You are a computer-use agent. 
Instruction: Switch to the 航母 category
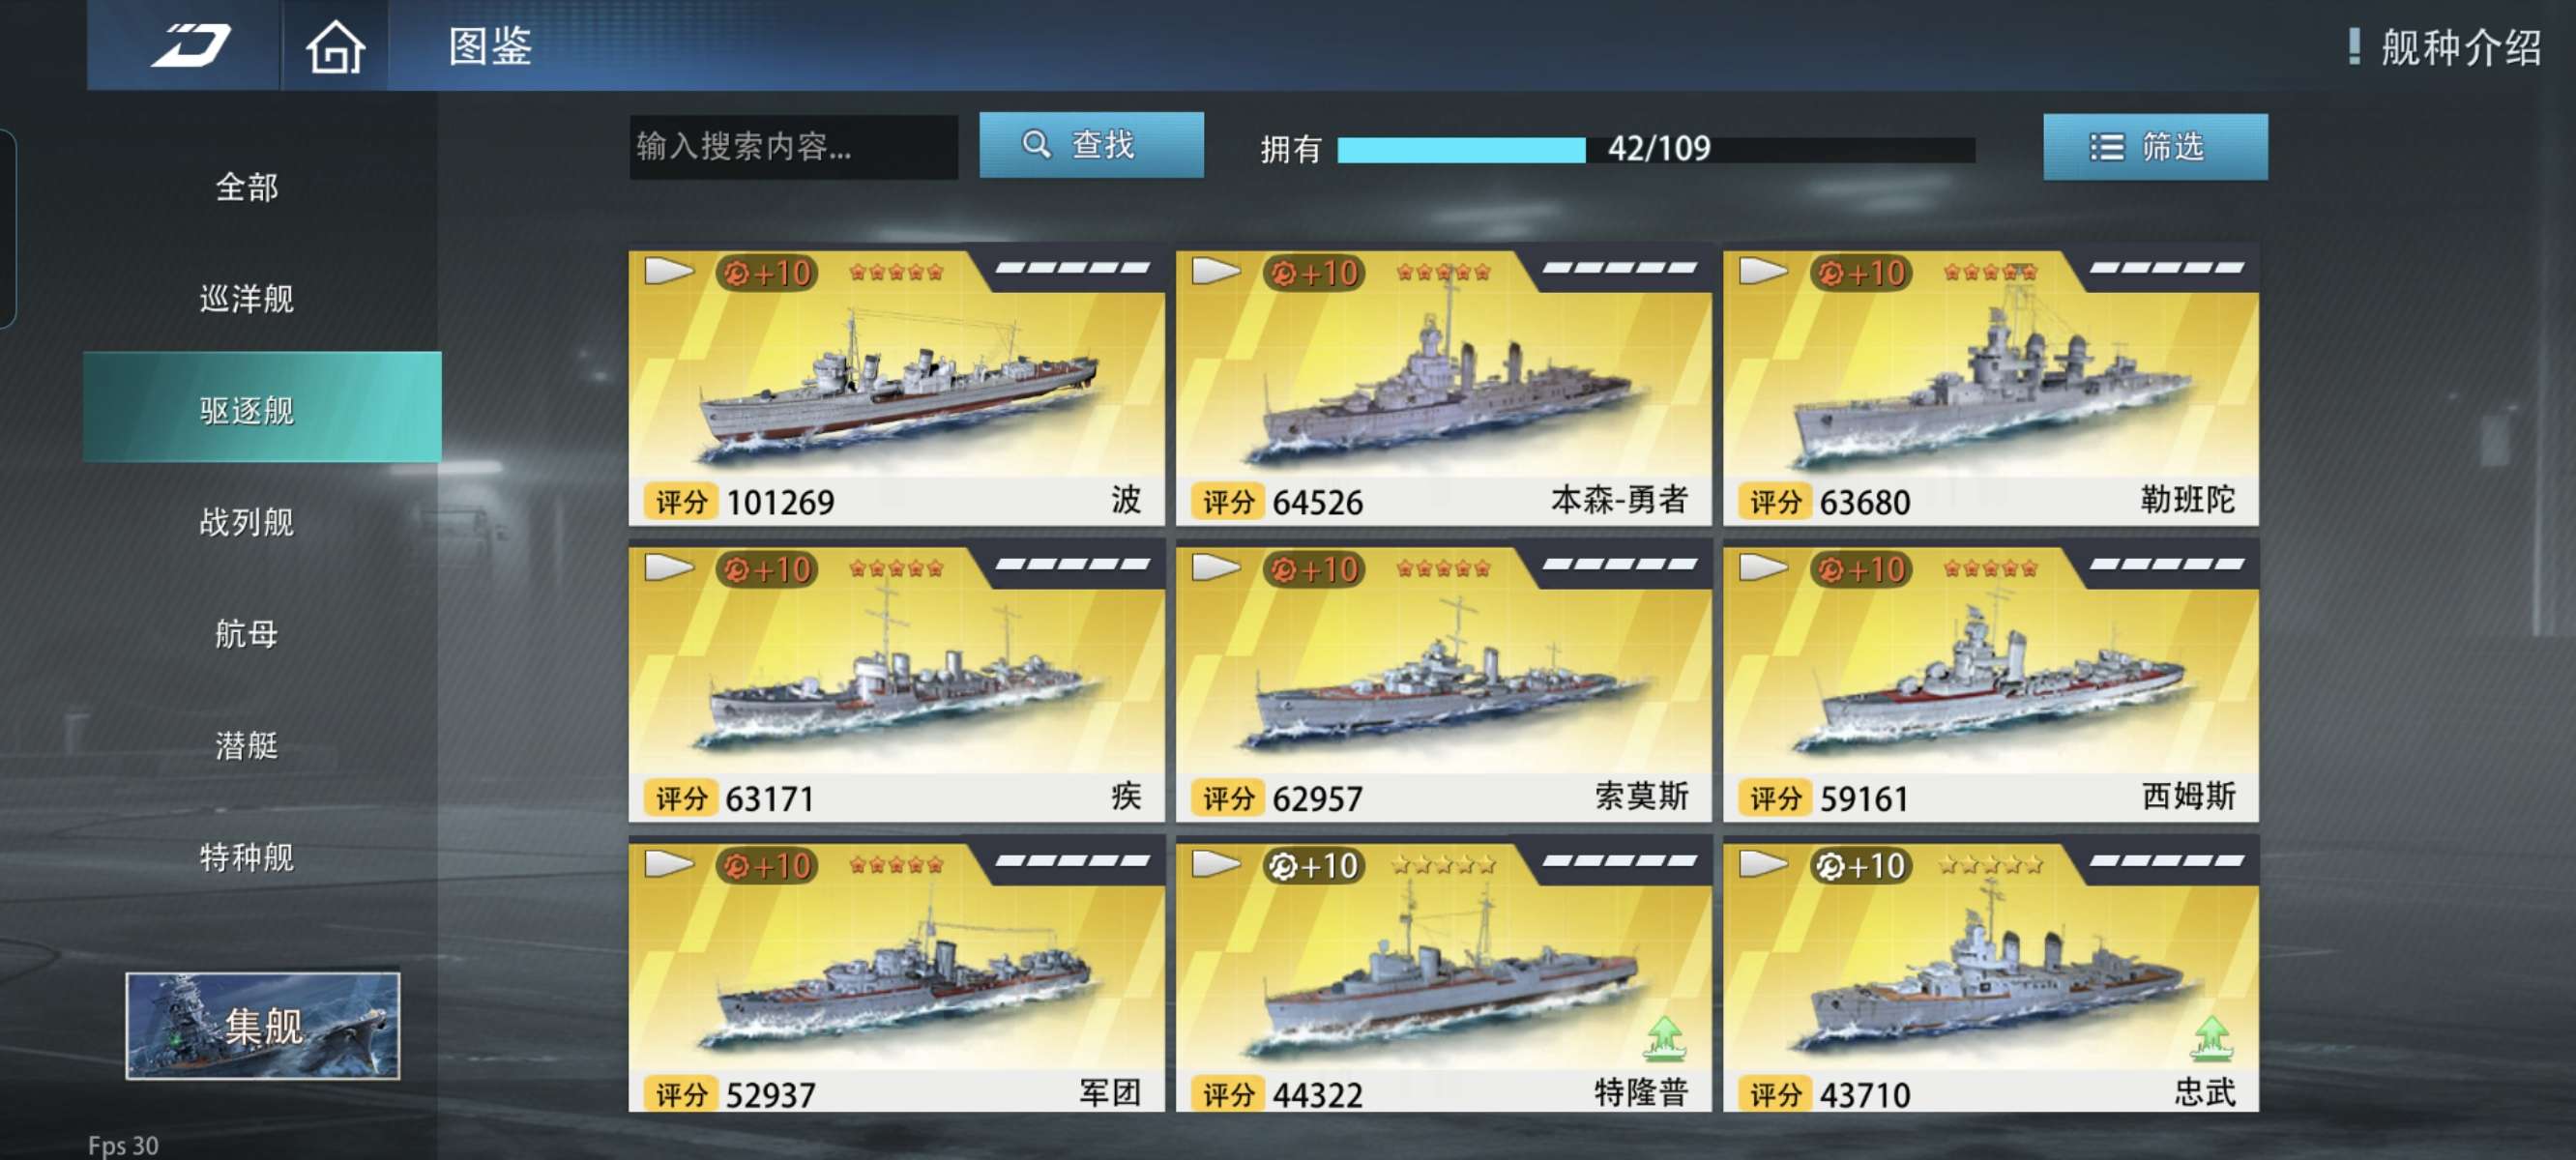247,633
